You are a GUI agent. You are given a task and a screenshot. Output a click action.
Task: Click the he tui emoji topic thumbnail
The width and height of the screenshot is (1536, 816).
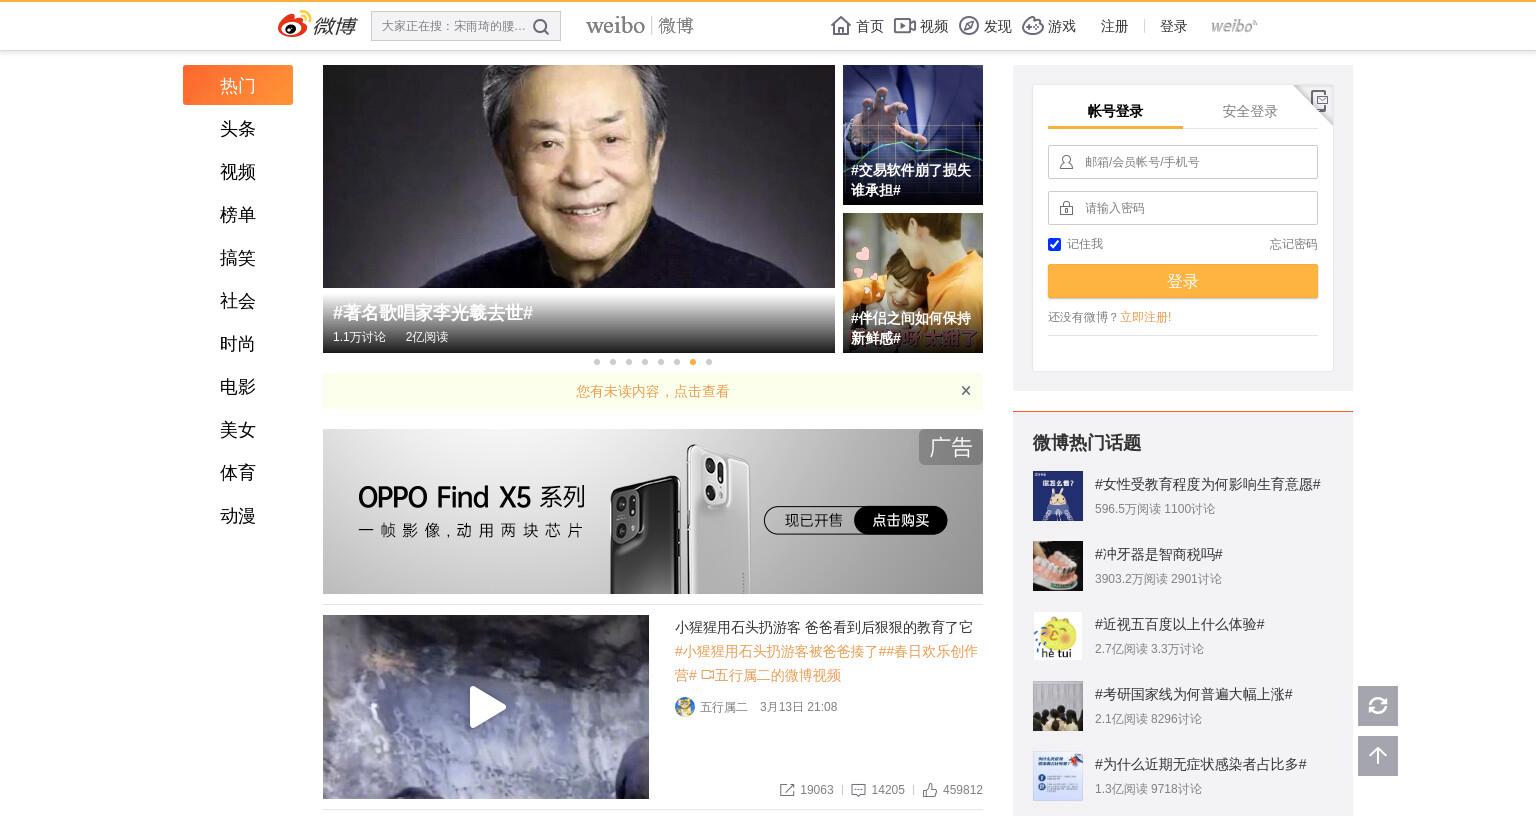[x=1058, y=636]
